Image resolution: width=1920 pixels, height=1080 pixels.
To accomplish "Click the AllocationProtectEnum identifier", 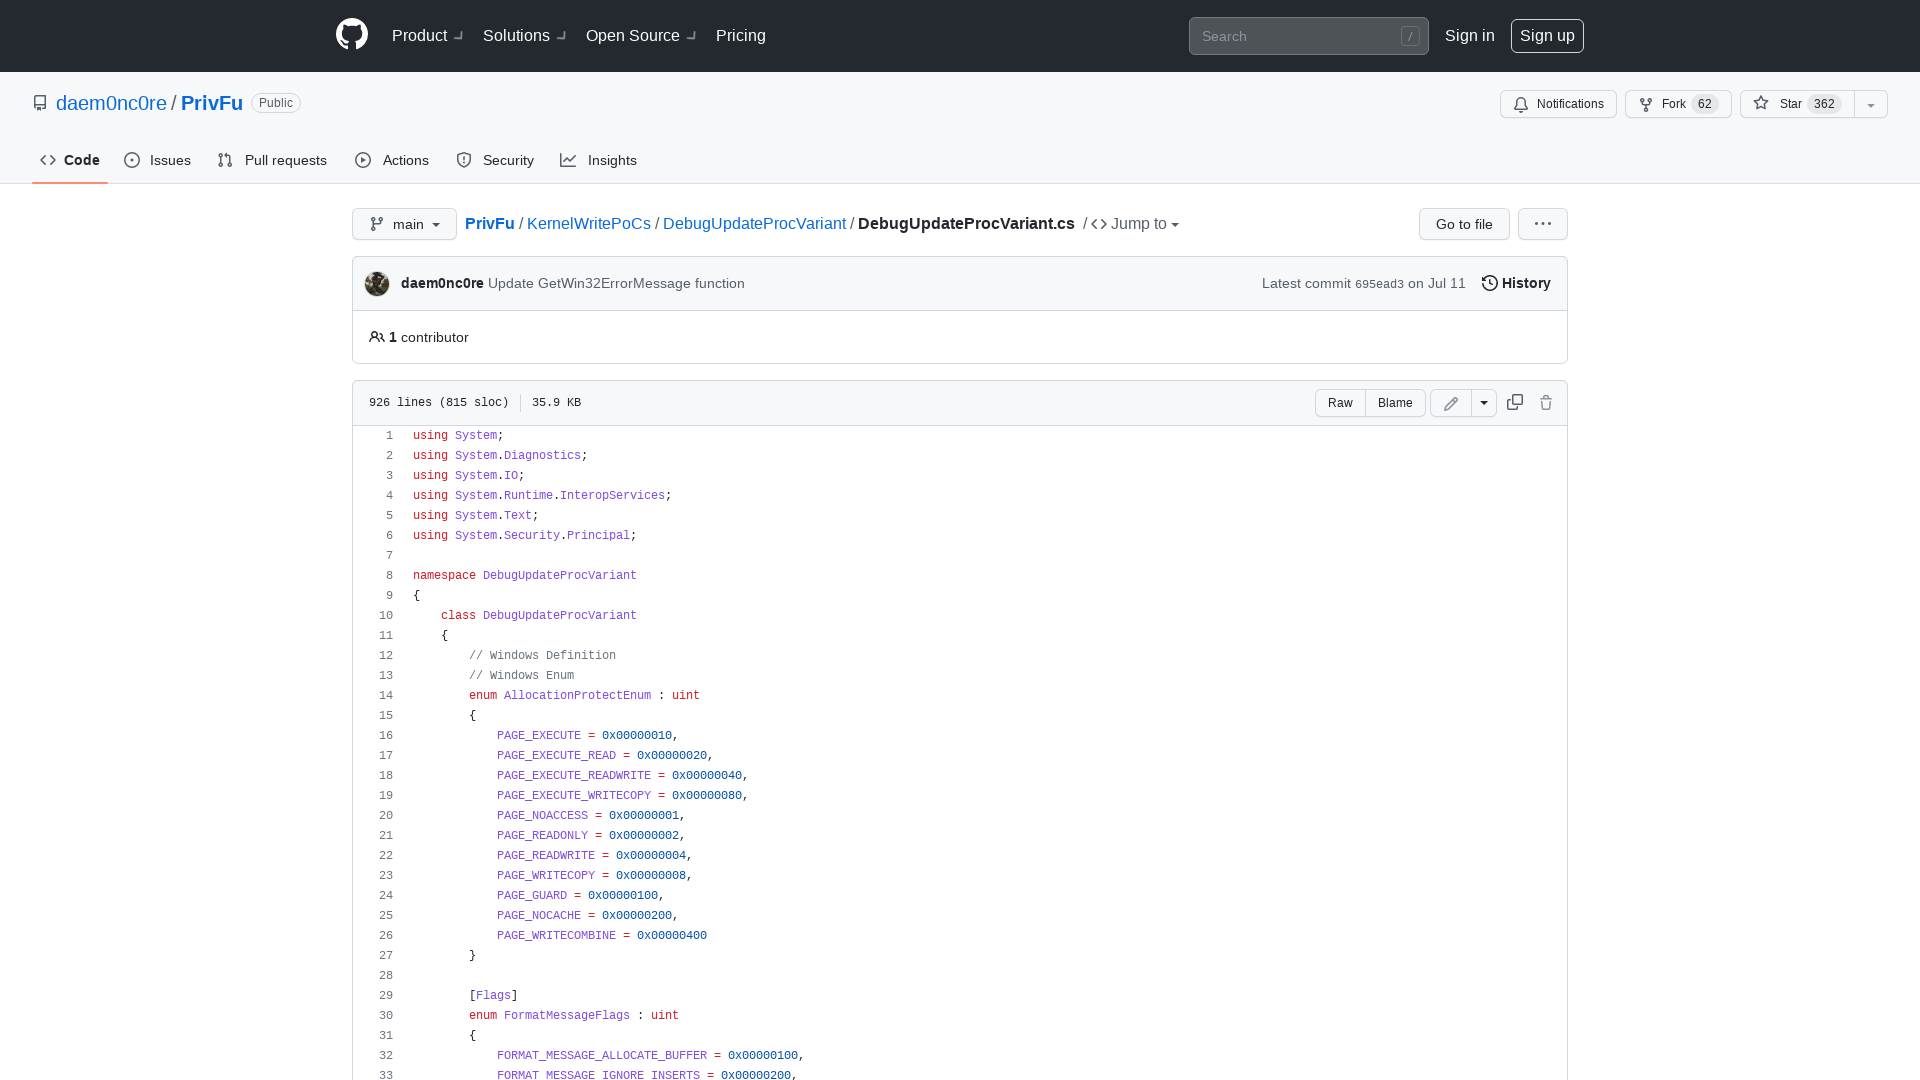I will (577, 696).
